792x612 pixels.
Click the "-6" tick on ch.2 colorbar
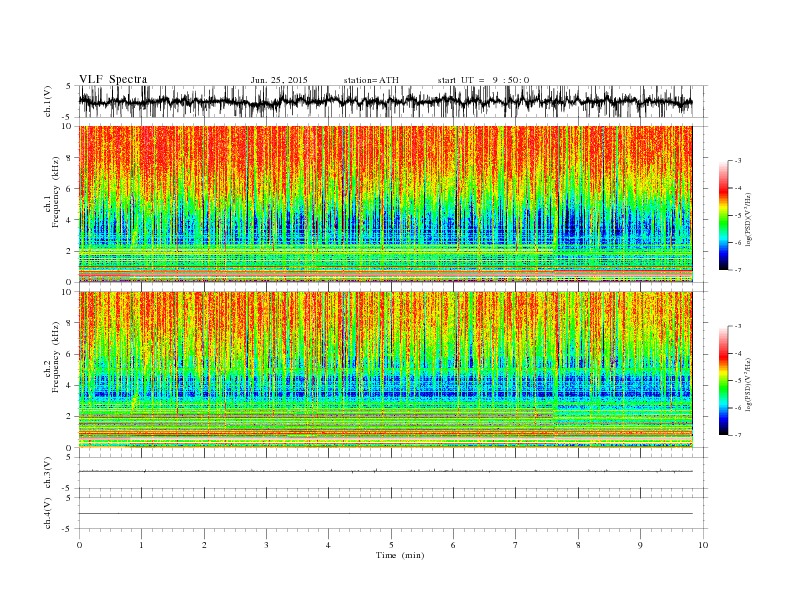point(738,408)
